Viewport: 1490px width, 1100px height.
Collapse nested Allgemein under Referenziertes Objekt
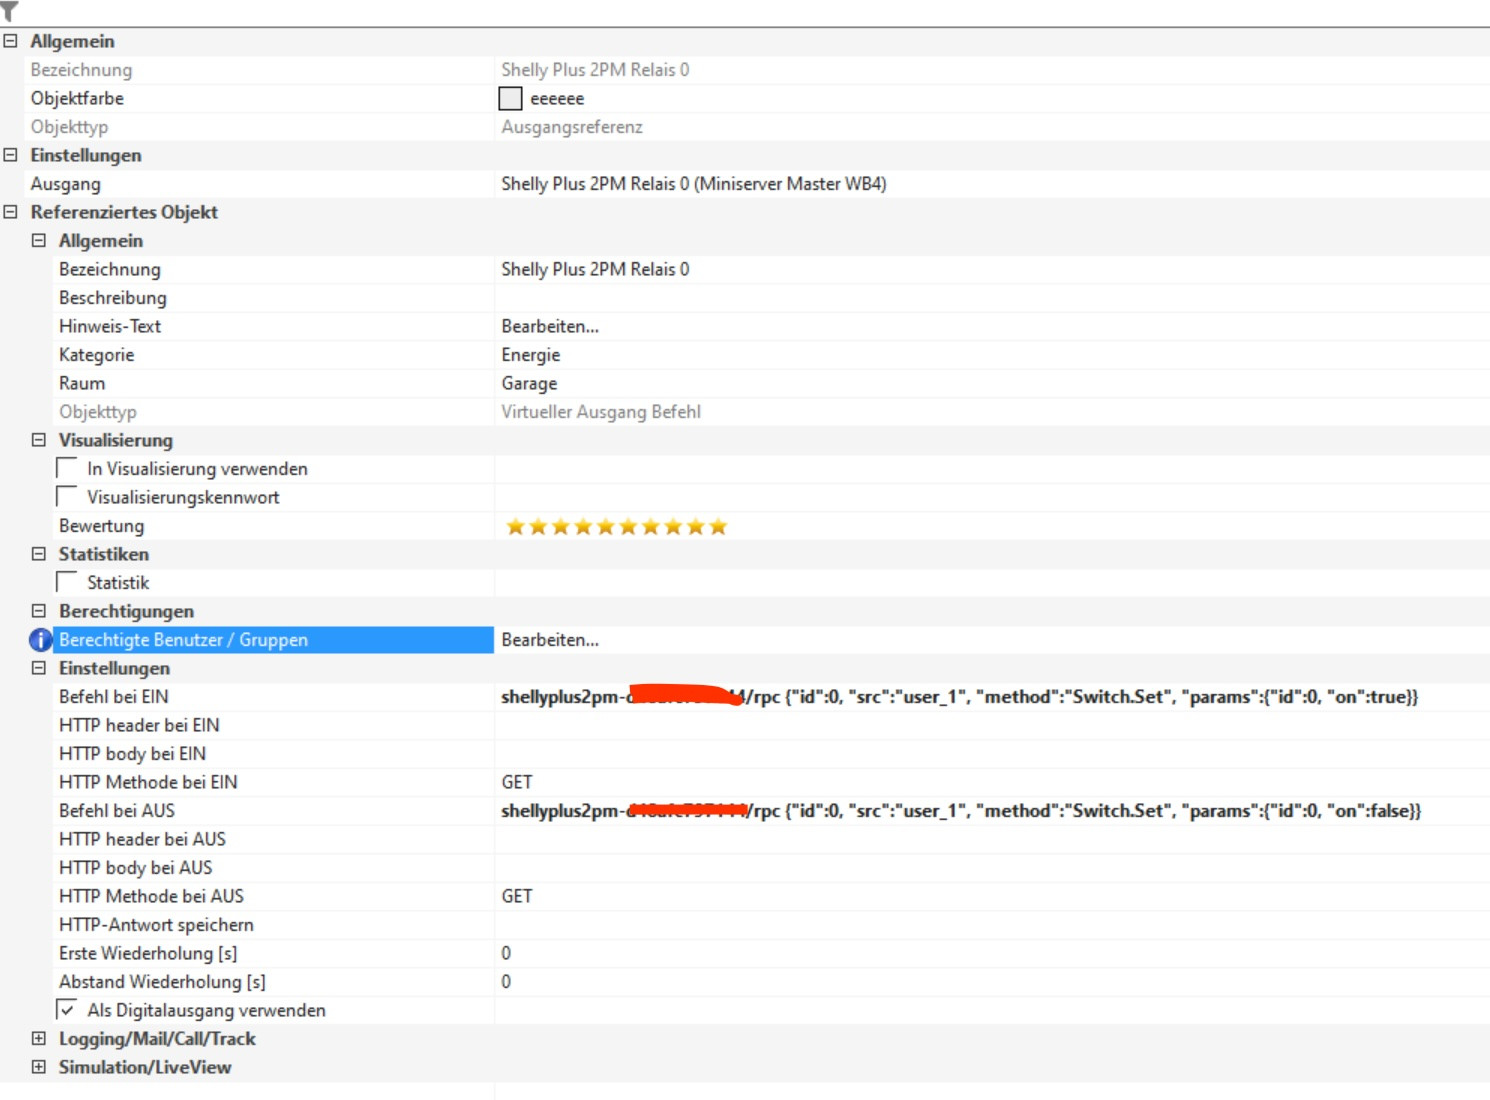(x=39, y=240)
